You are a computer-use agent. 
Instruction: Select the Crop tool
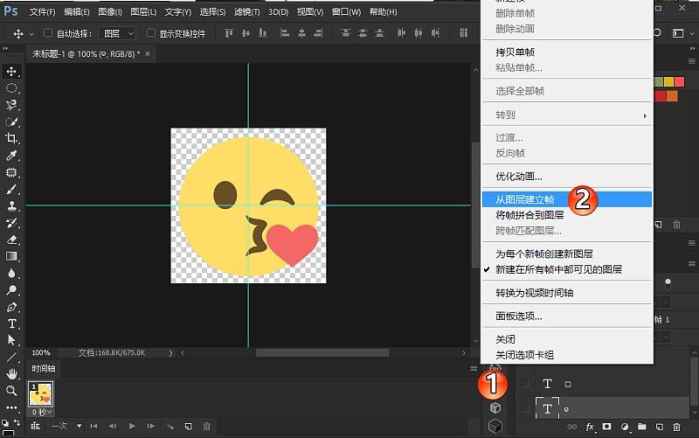12,138
